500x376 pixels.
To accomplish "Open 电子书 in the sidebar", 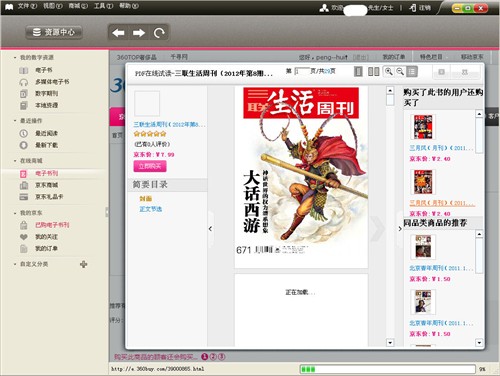I will pos(44,70).
